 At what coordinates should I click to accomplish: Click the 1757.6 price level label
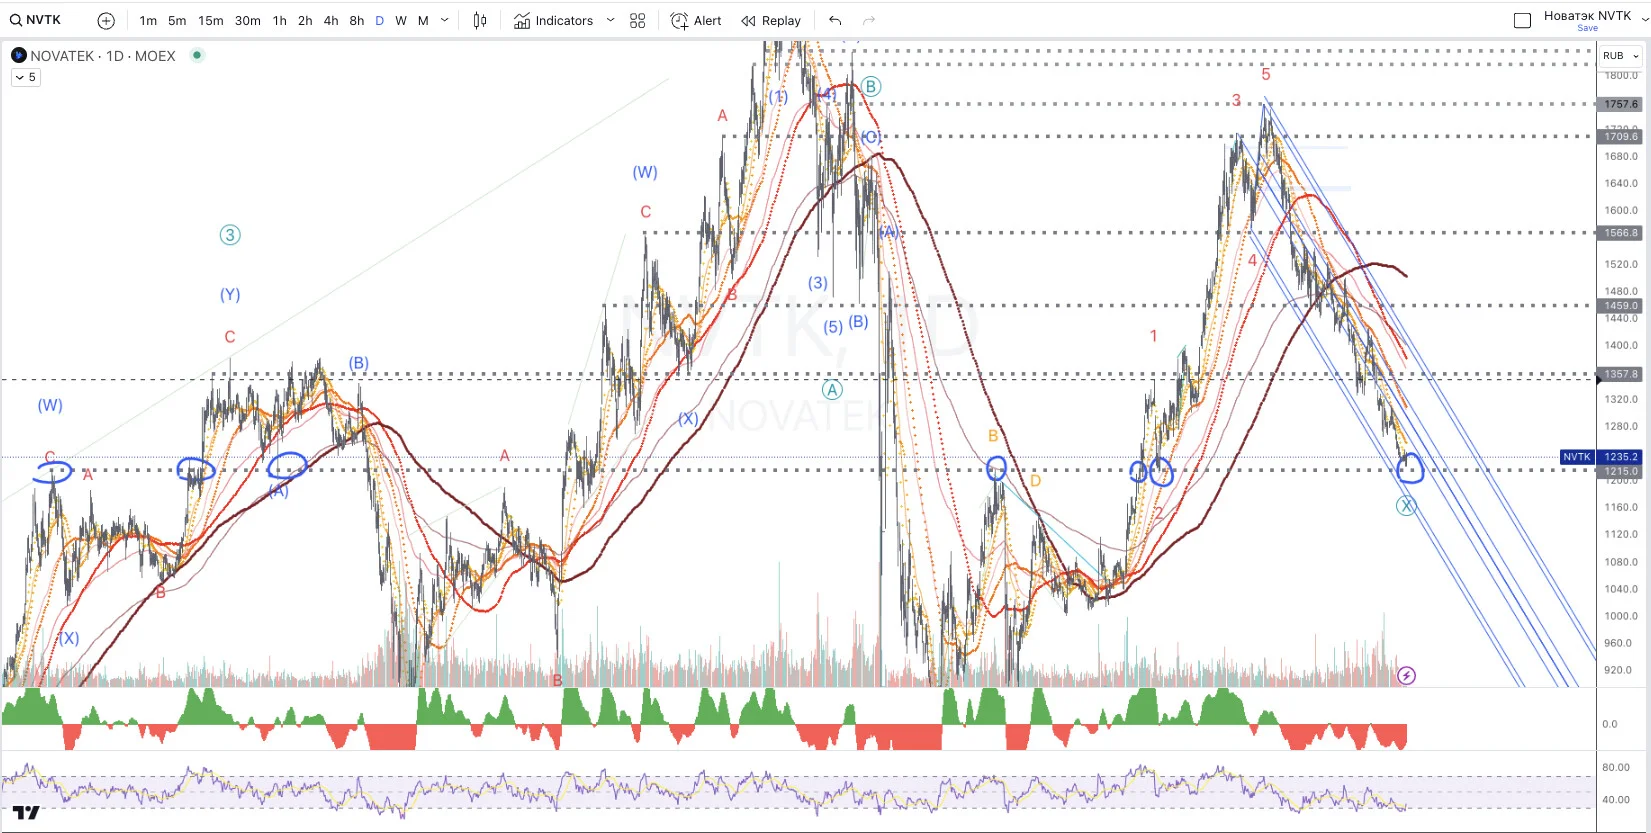point(1621,104)
